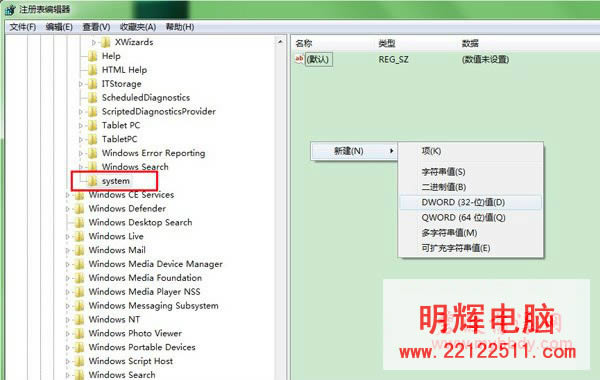
Task: Click the ITStorage folder icon
Action: coord(92,84)
